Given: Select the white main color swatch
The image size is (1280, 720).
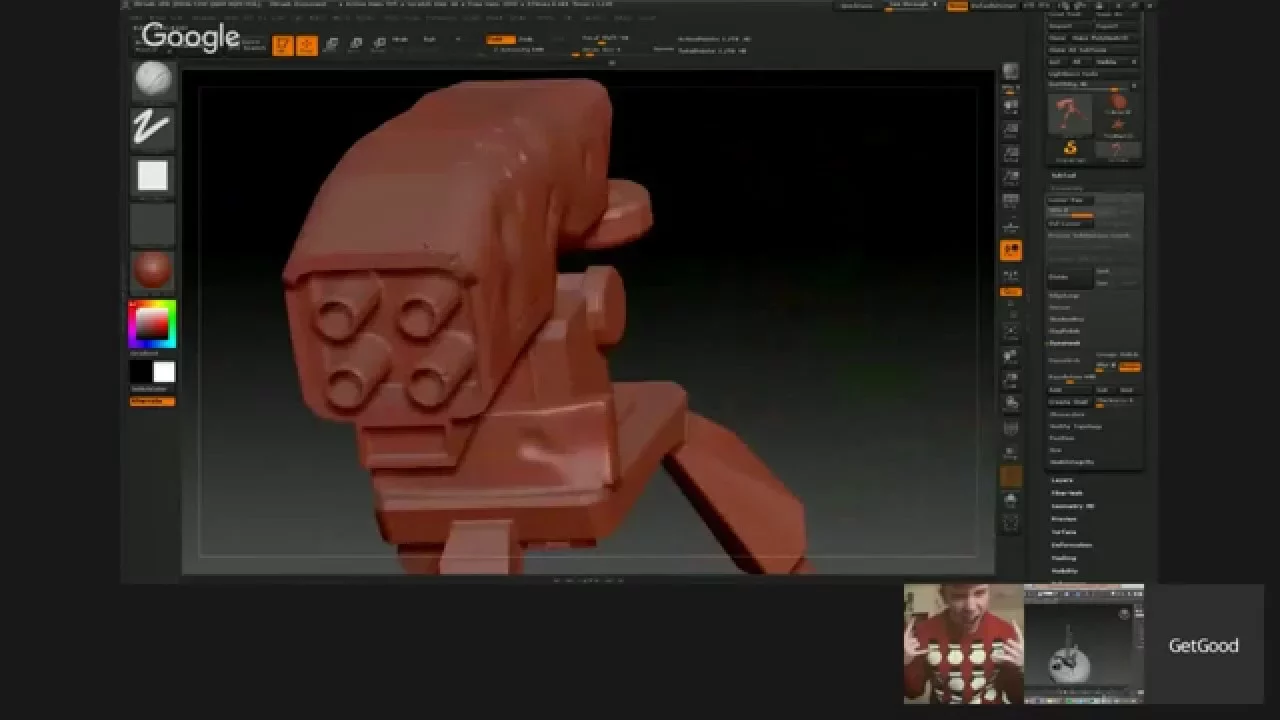Looking at the screenshot, I should pos(164,373).
